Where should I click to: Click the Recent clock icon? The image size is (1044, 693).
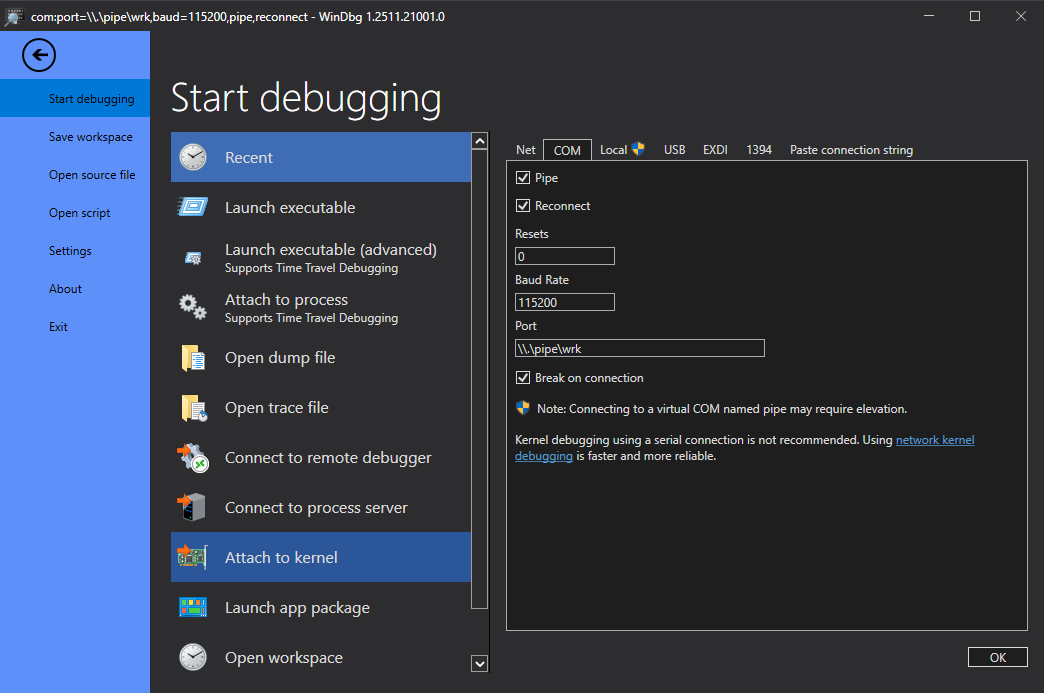(x=193, y=157)
